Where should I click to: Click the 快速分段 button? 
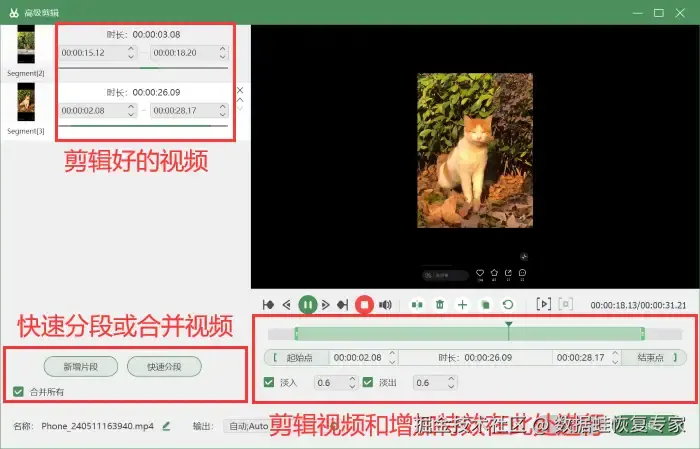(164, 367)
